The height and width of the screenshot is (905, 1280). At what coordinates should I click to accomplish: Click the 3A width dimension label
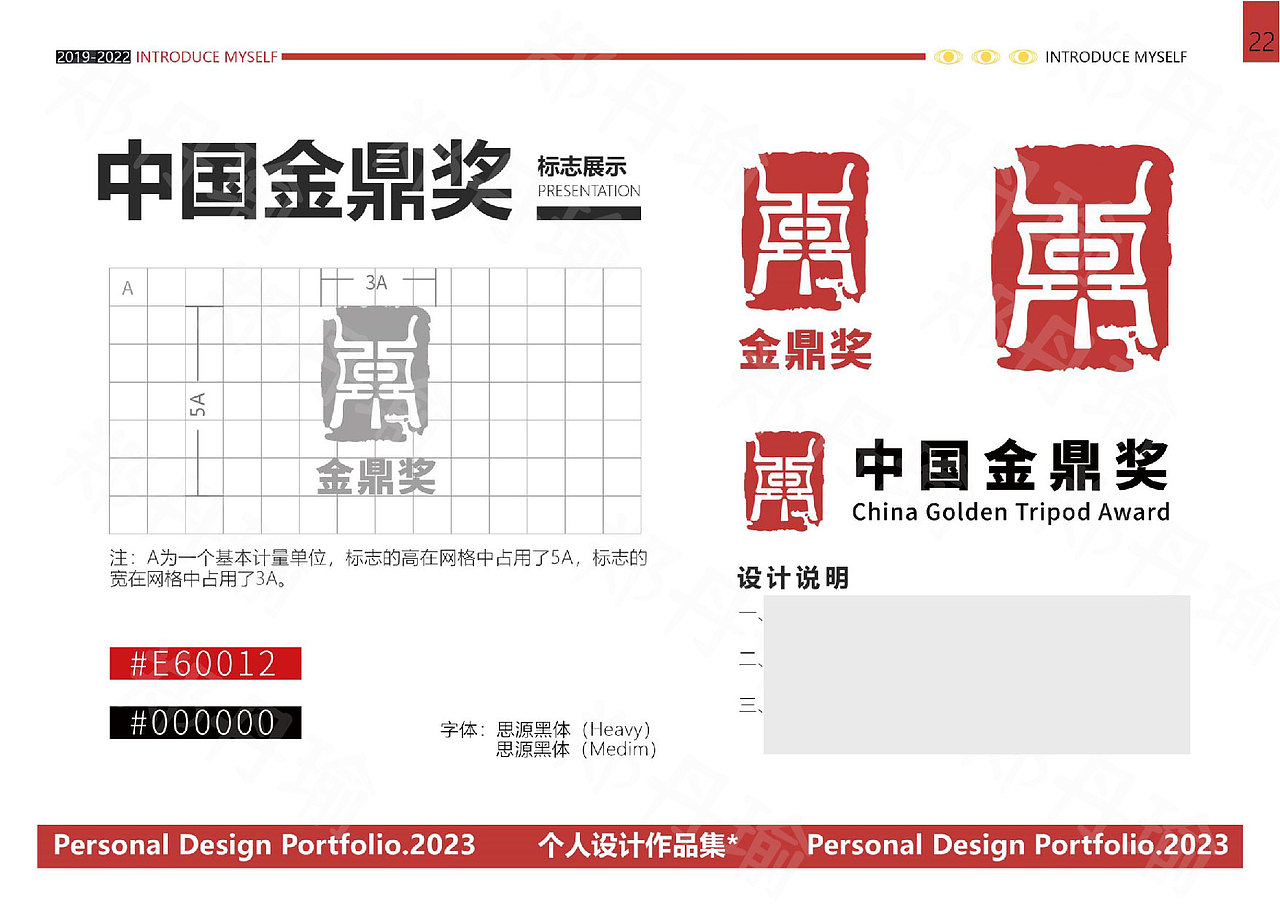(377, 283)
